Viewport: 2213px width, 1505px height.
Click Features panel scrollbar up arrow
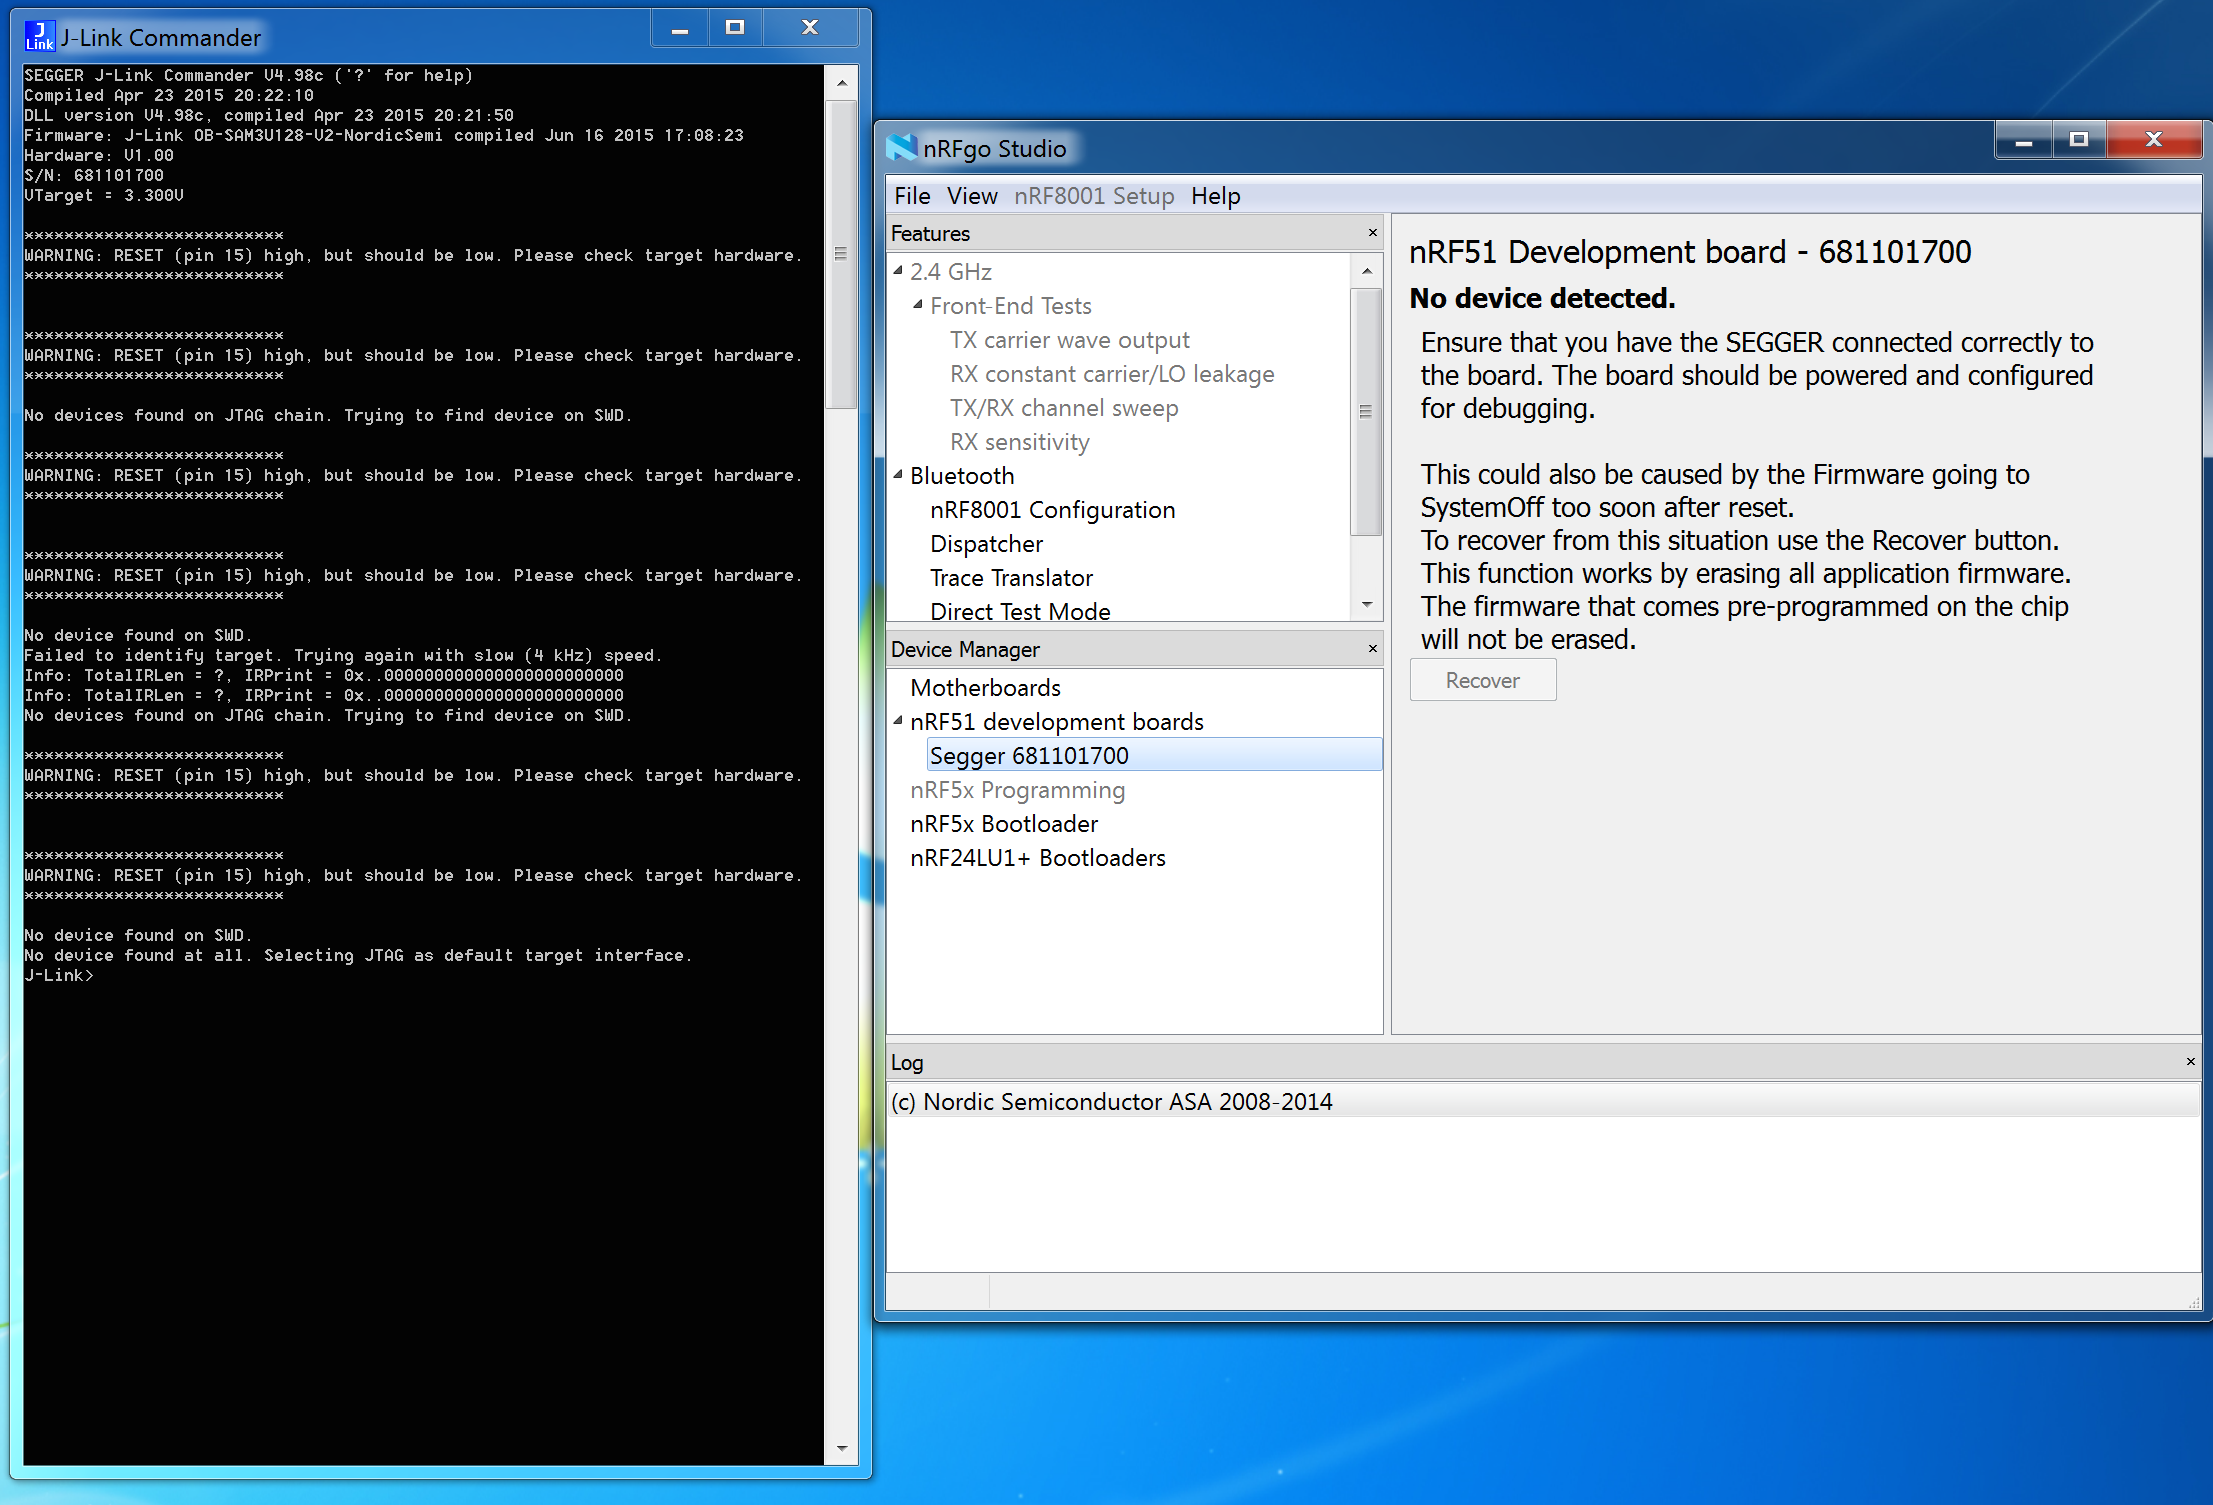1366,271
